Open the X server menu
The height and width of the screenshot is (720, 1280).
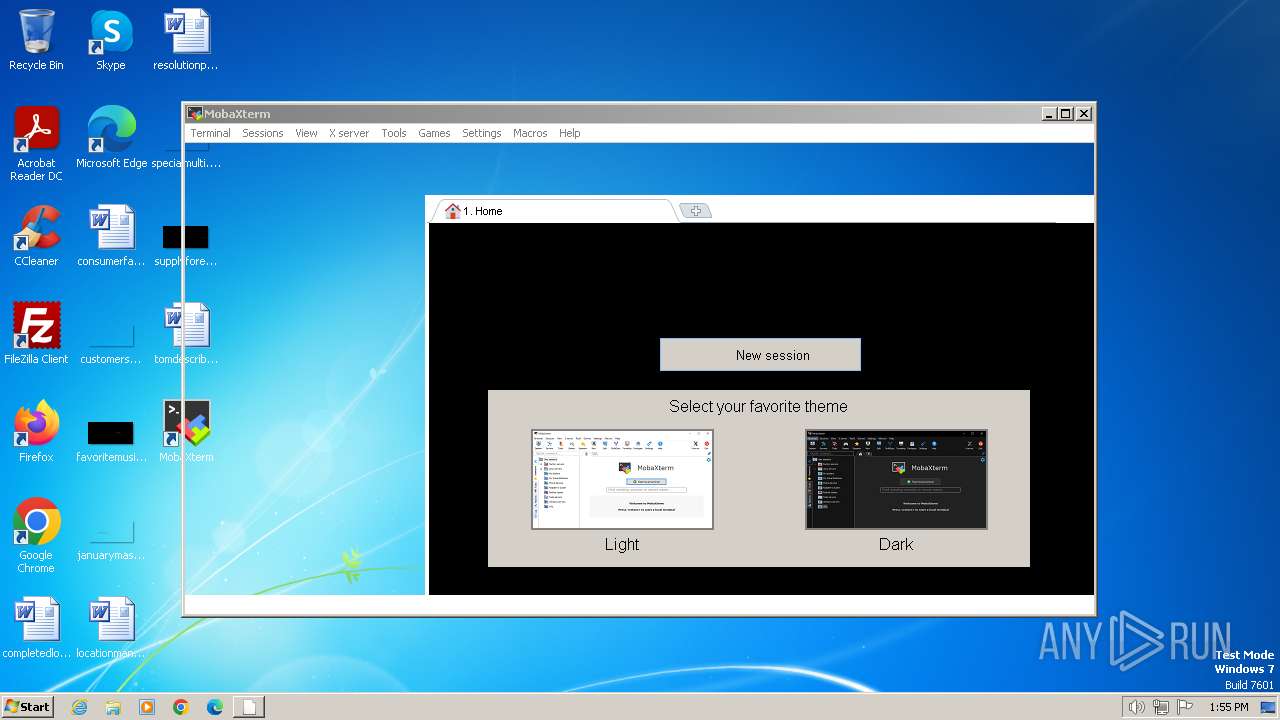[x=349, y=133]
